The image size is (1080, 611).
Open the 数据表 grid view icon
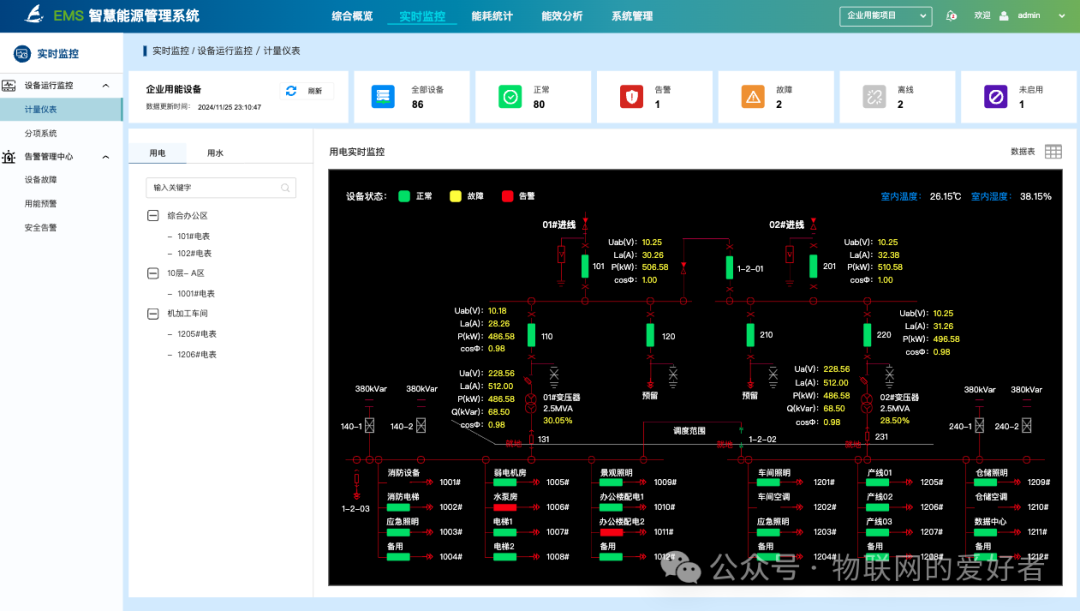coord(1052,150)
